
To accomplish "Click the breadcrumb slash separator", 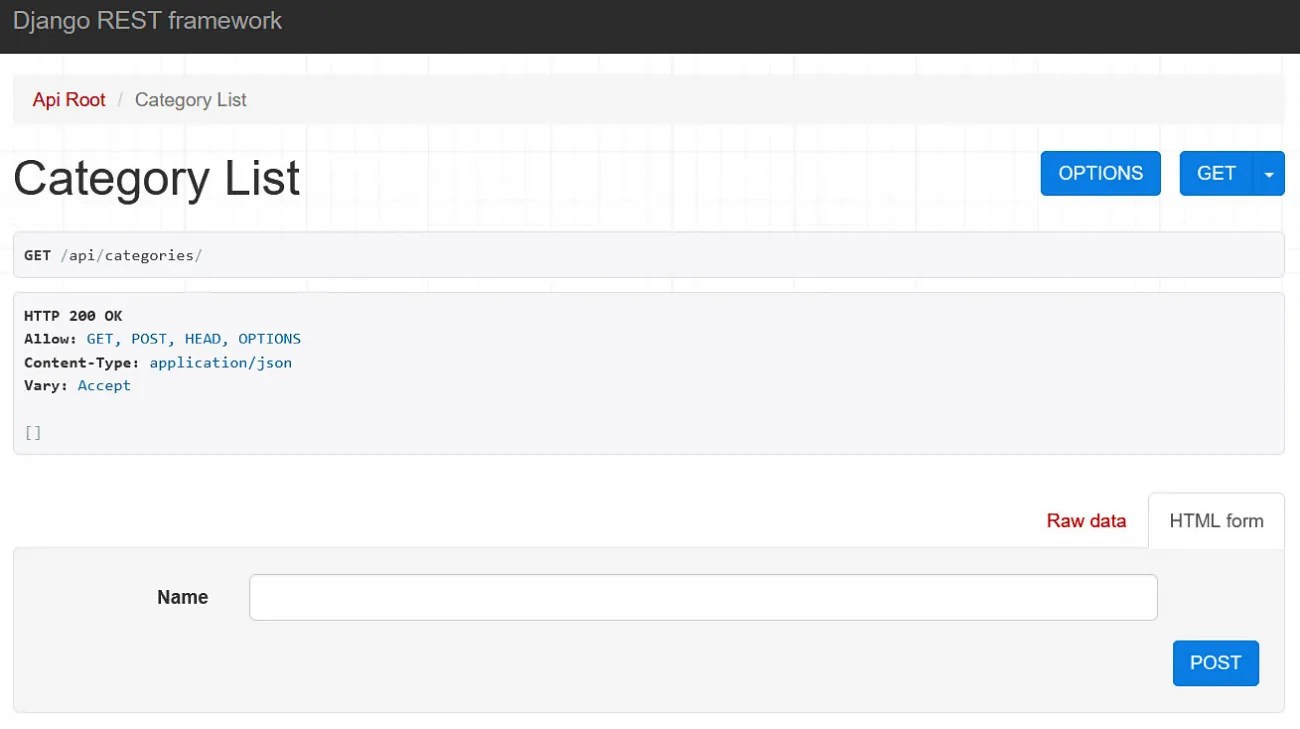I will pos(120,100).
